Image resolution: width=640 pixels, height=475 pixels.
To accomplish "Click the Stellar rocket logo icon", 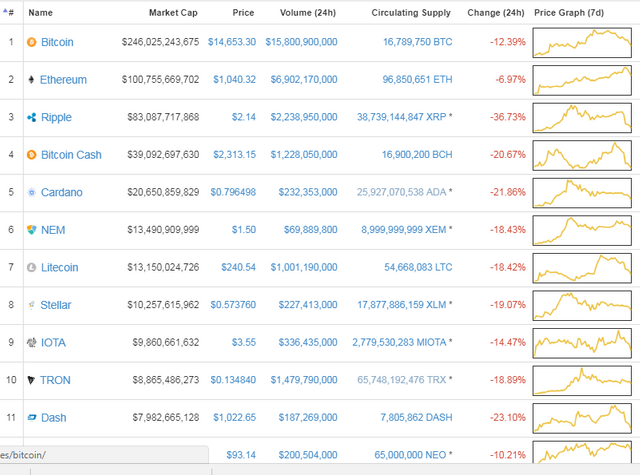I will [31, 305].
